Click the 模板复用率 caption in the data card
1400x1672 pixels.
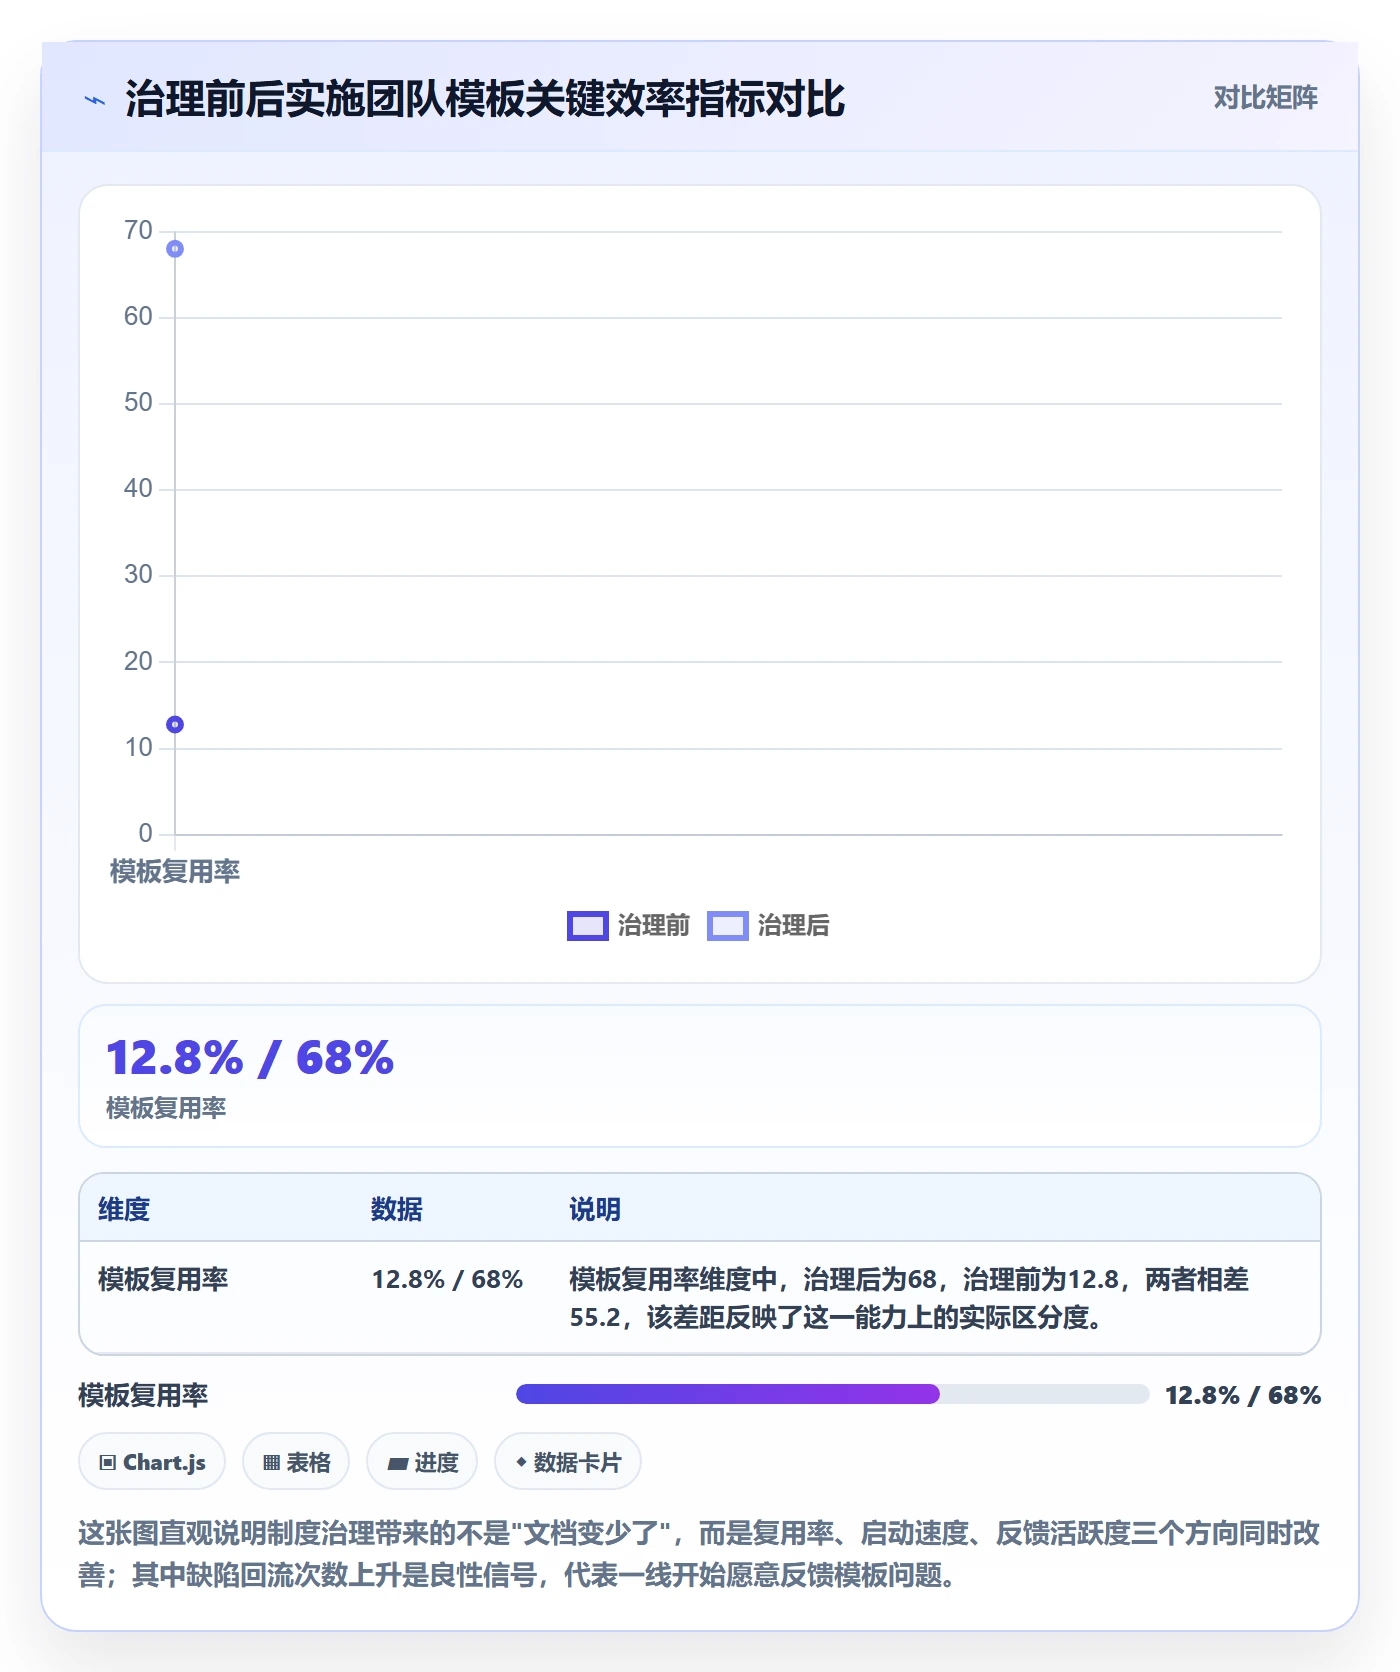(166, 1108)
